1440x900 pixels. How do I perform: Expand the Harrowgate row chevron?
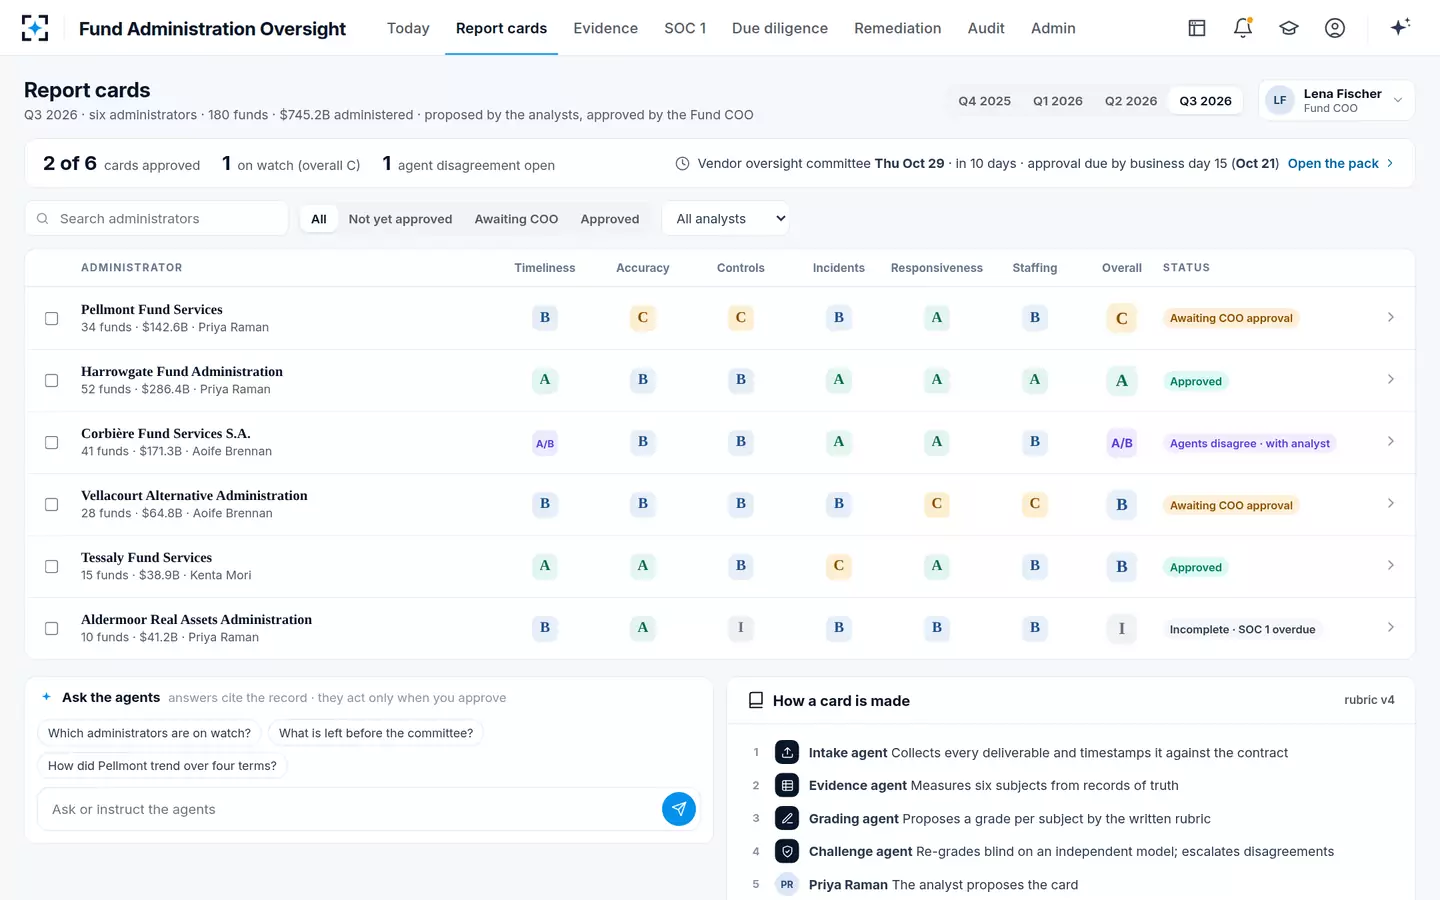point(1390,379)
